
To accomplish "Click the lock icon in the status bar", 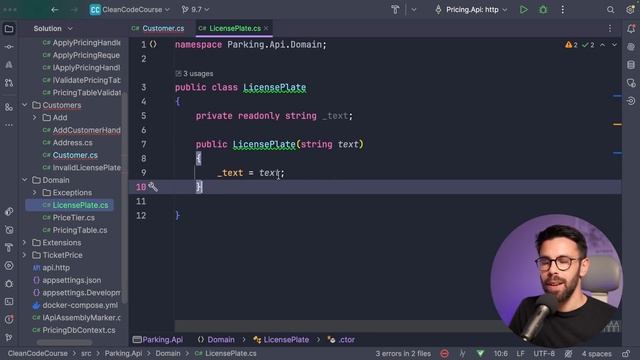I will [x=626, y=353].
